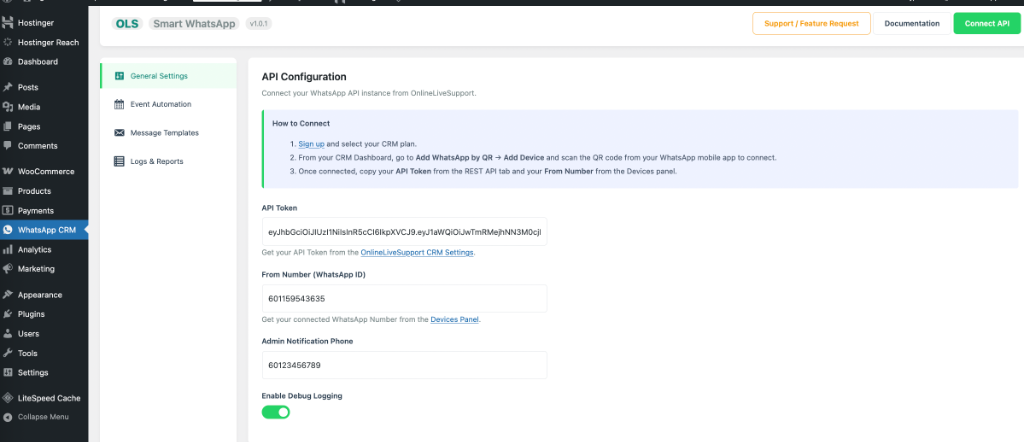Click the Message Templates envelope icon

point(119,133)
